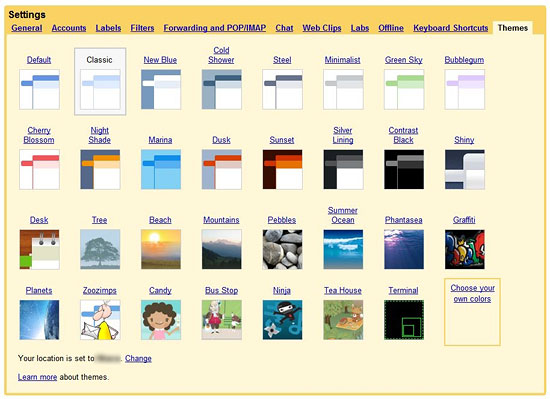
Task: Apply the Candy girl theme picture
Action: 161,320
